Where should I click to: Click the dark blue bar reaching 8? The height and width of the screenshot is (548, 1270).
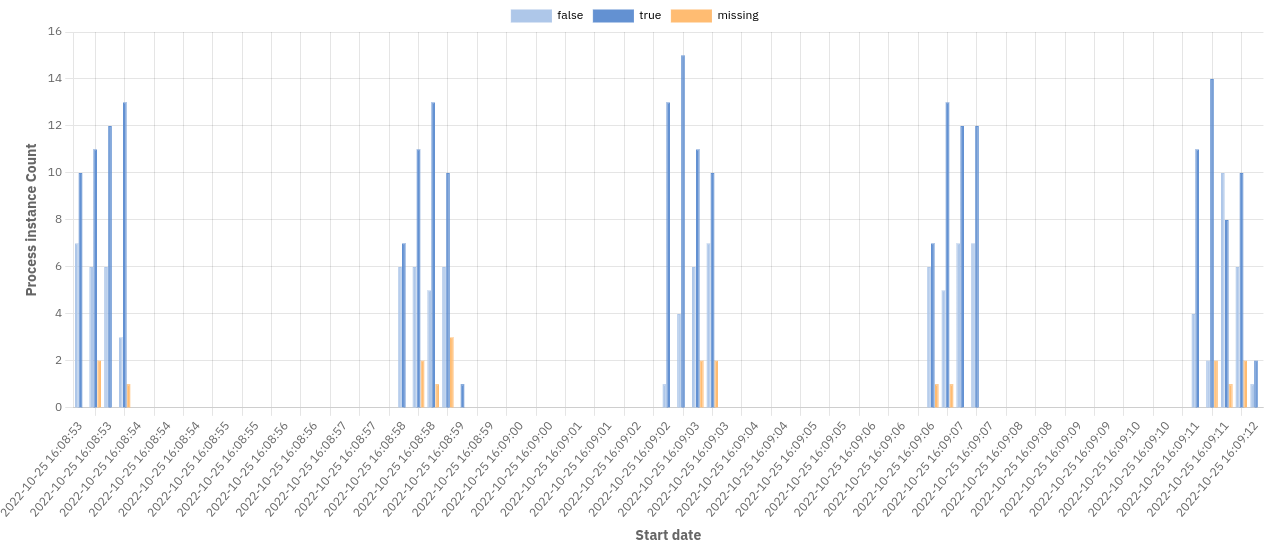(1226, 313)
